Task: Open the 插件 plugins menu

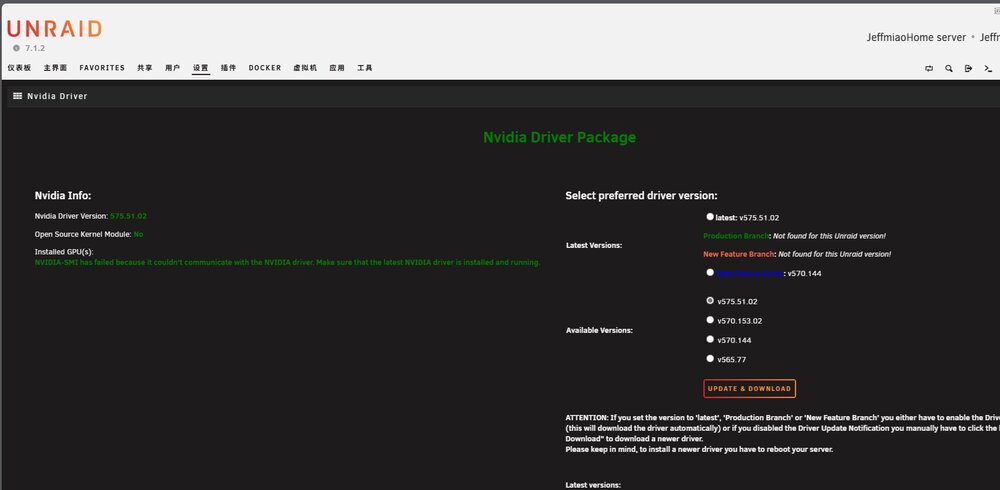Action: (x=228, y=68)
